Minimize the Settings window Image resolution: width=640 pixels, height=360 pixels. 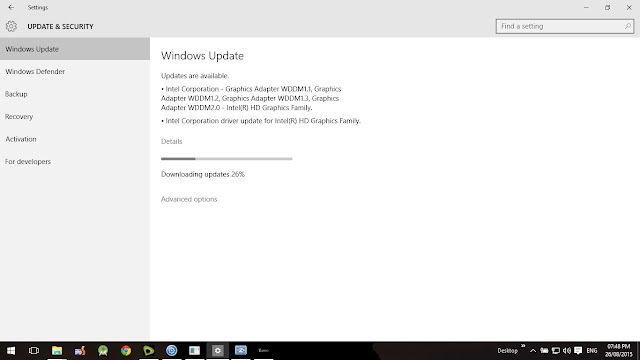pyautogui.click(x=586, y=7)
